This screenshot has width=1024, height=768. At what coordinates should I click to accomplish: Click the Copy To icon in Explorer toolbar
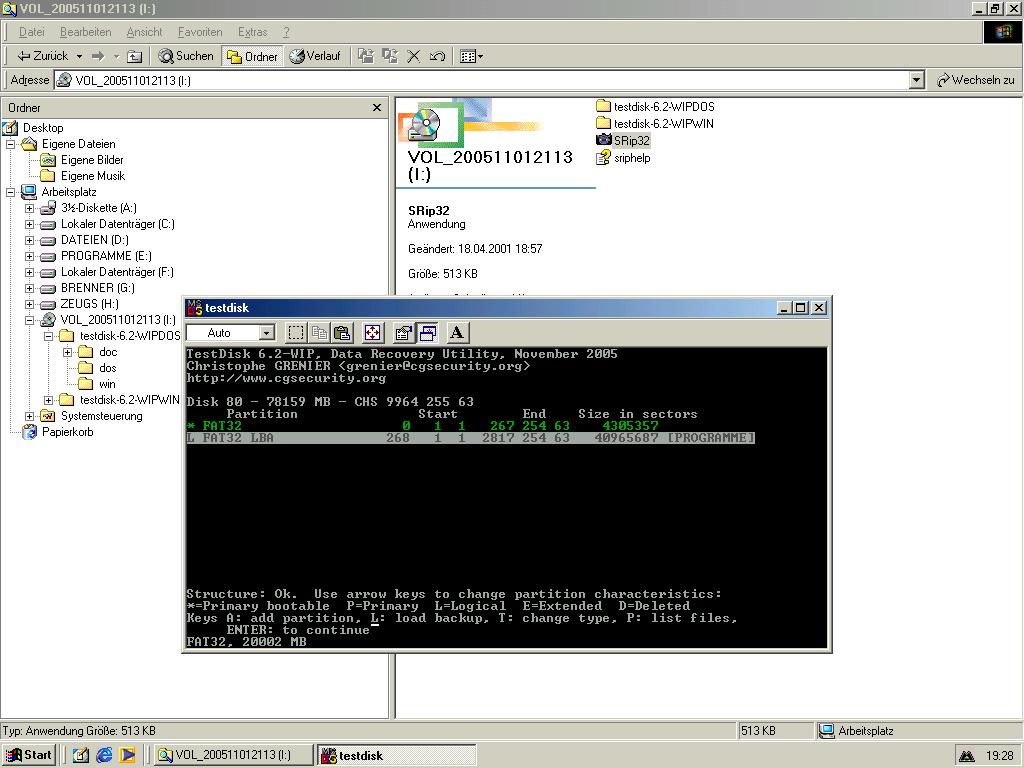click(390, 56)
